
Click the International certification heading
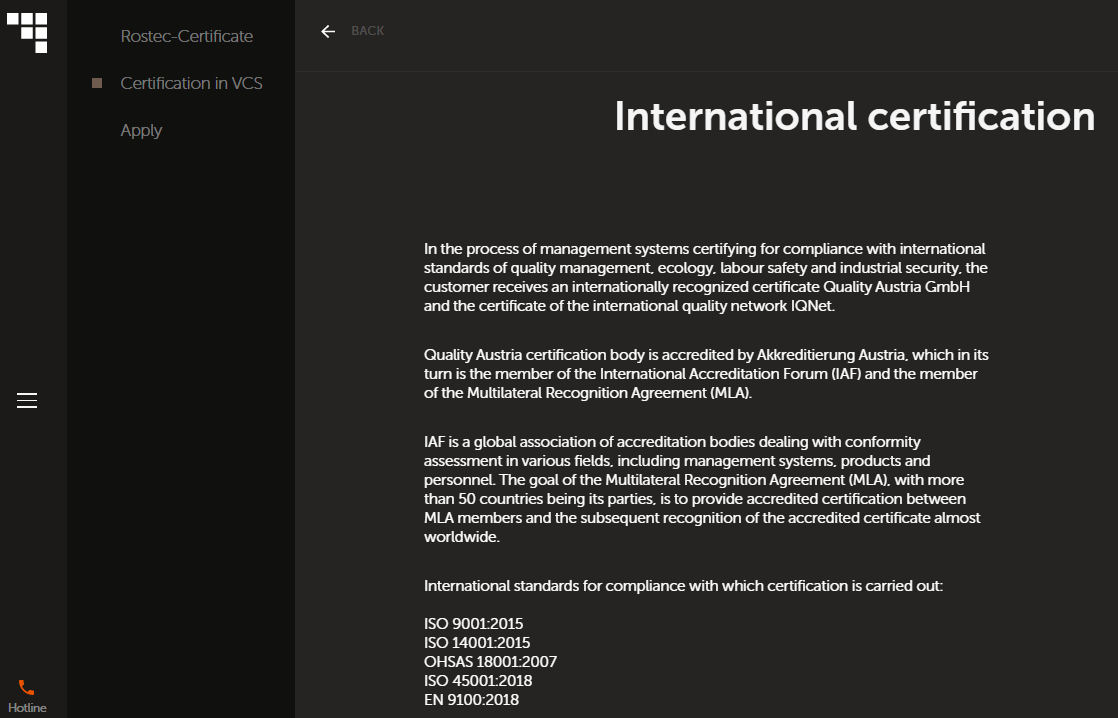point(854,116)
